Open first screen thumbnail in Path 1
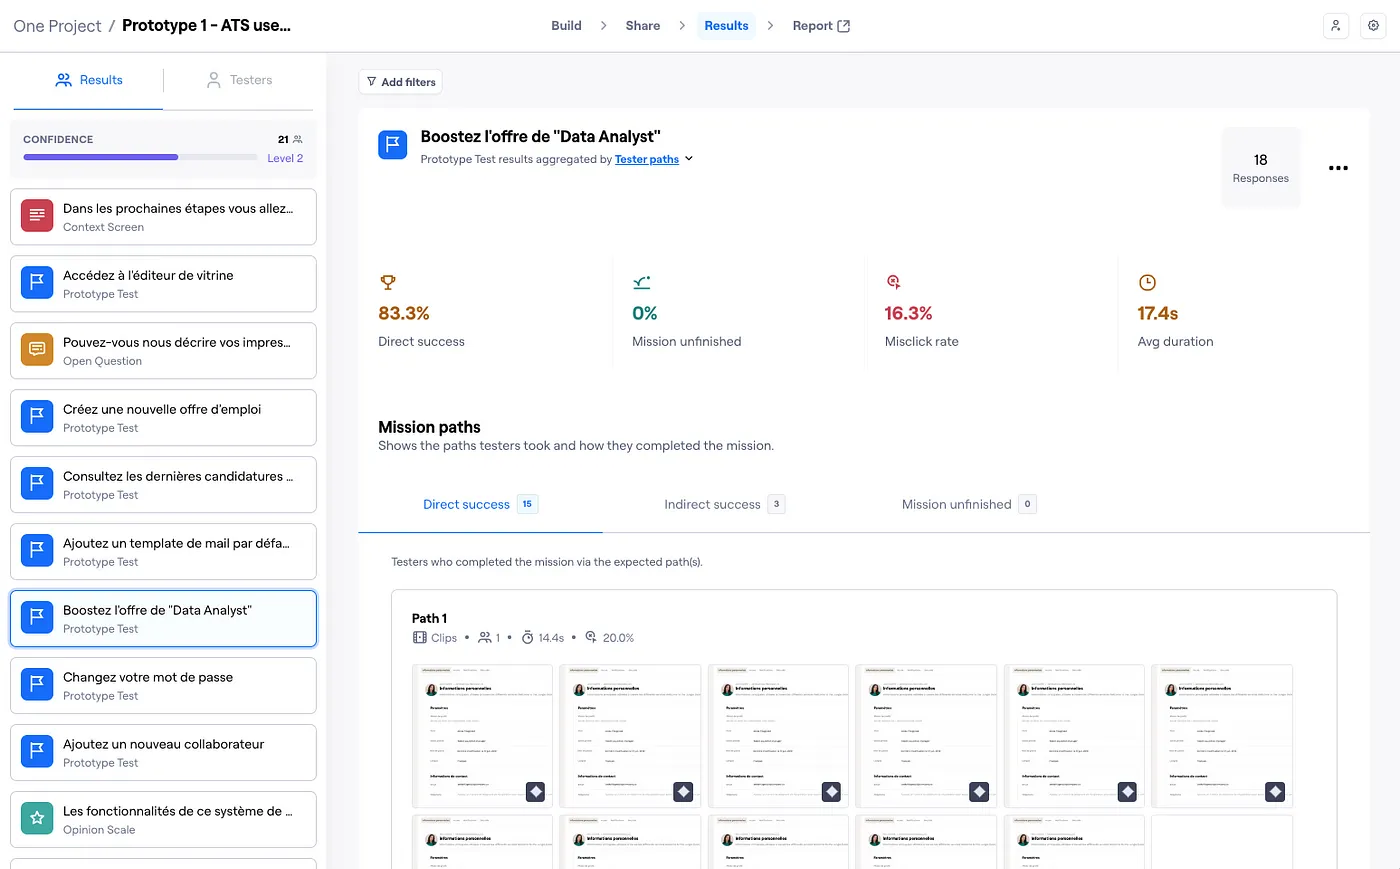 482,736
